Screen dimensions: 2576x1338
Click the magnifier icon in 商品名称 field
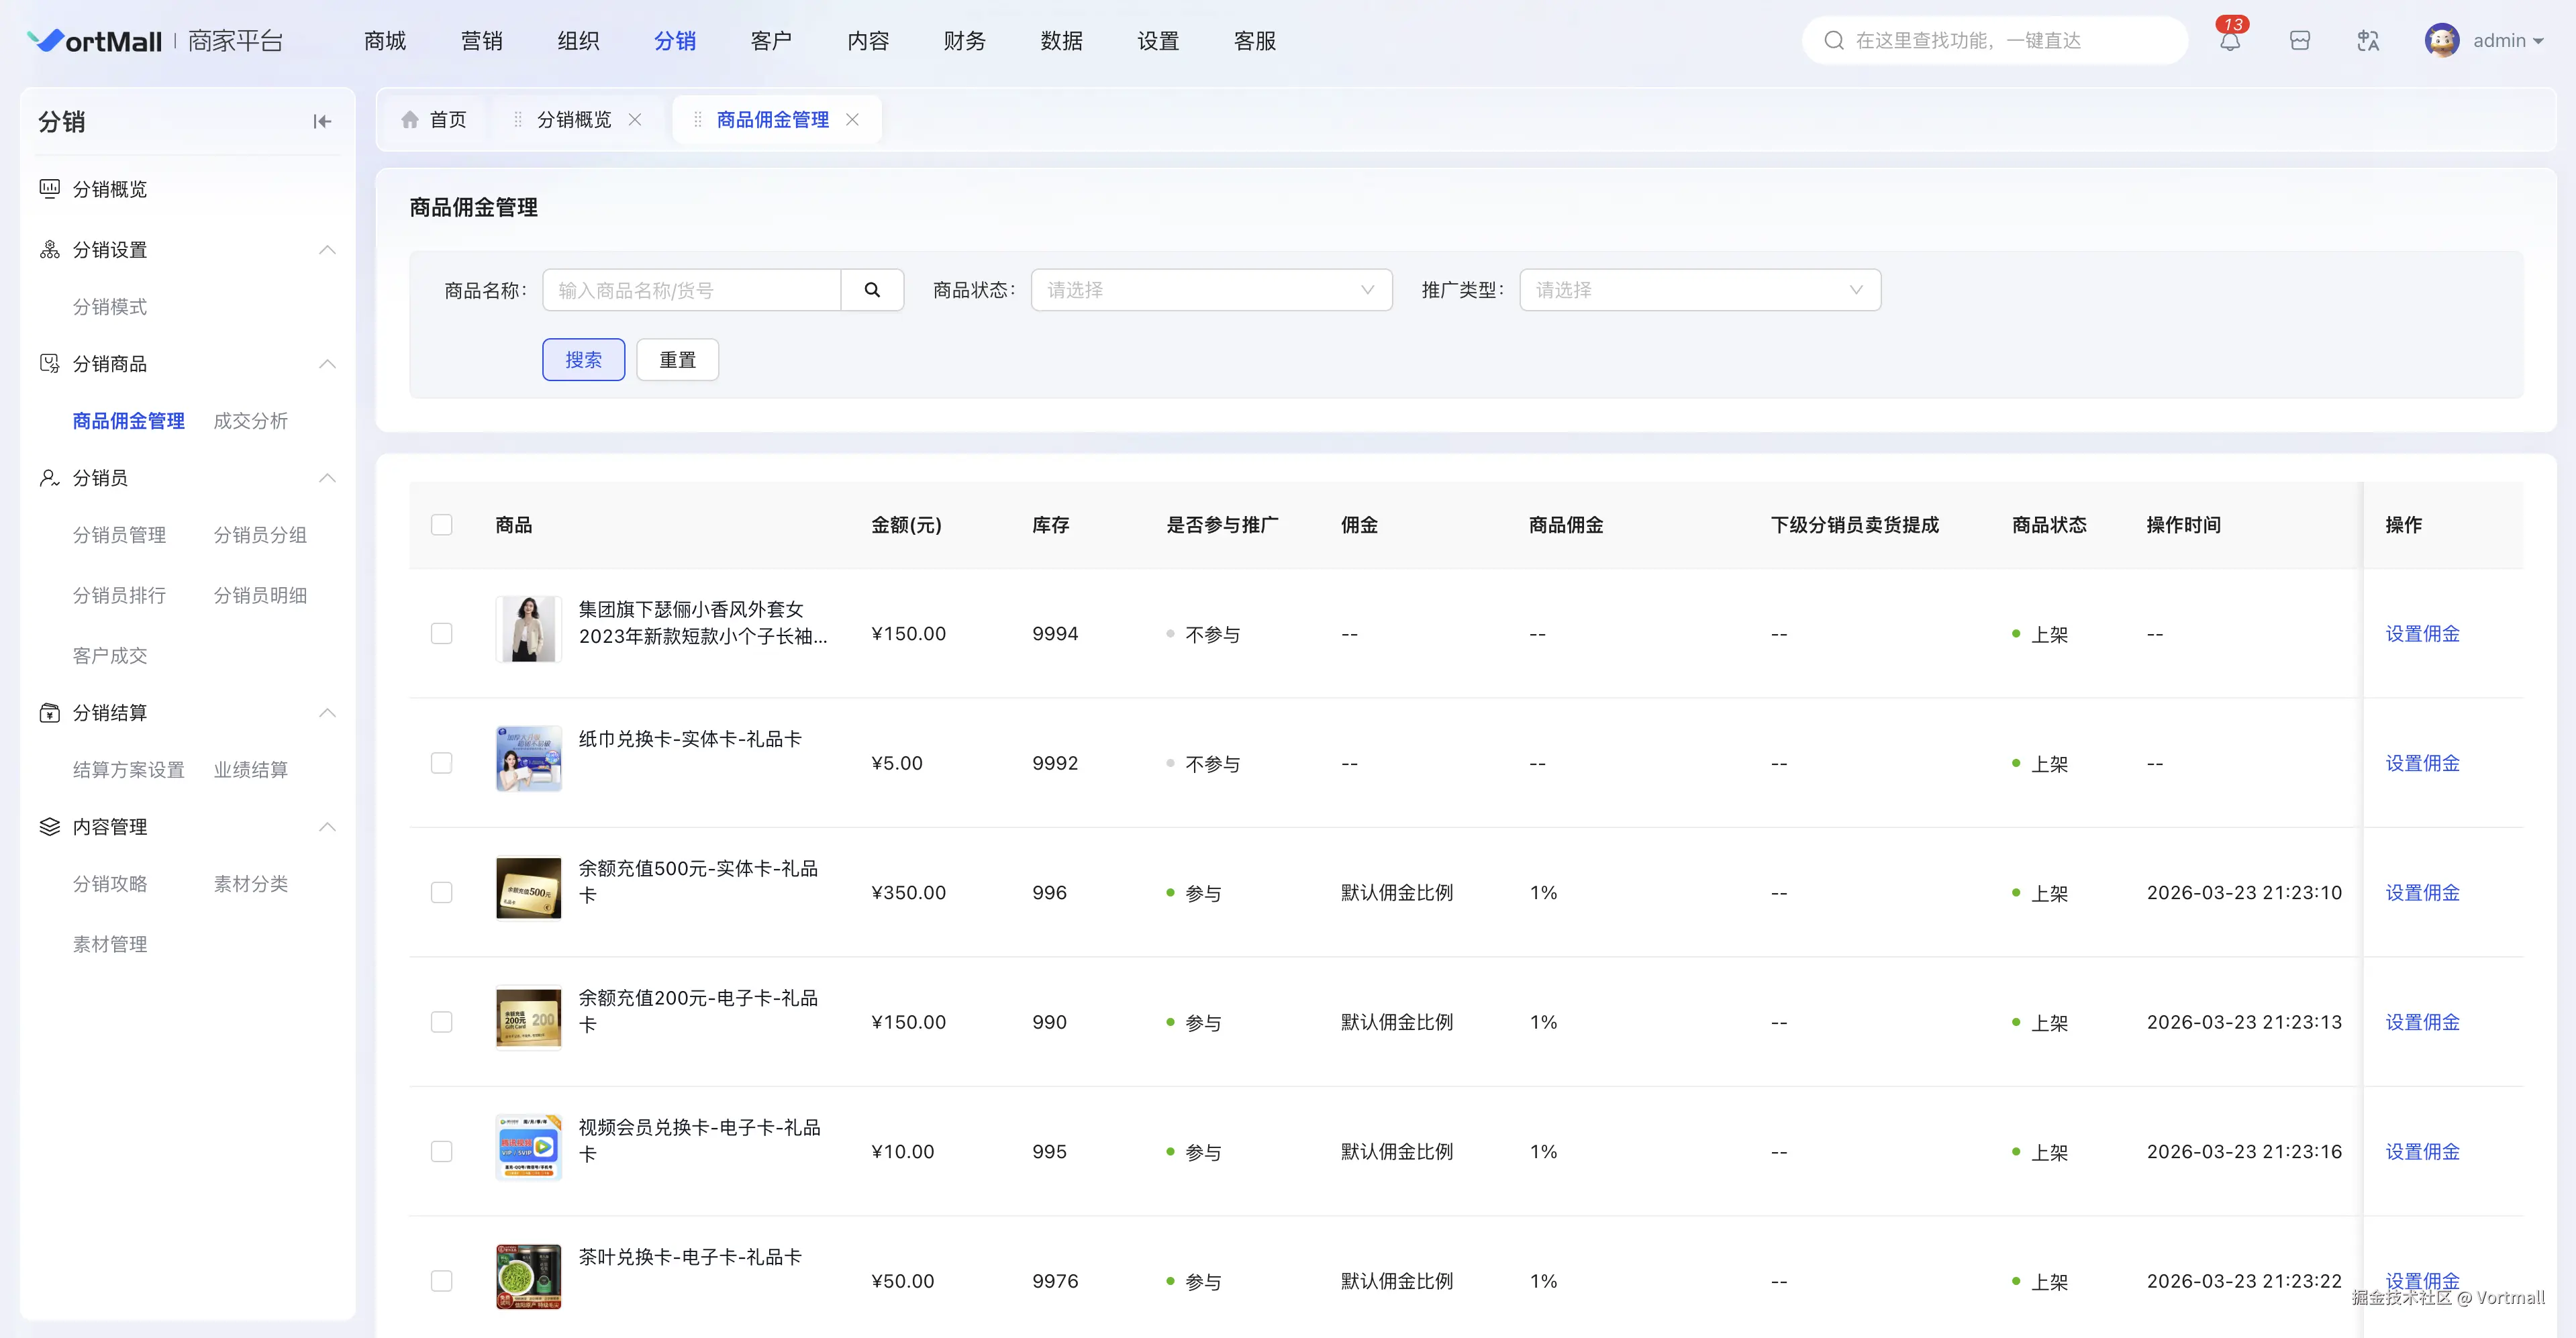tap(871, 290)
